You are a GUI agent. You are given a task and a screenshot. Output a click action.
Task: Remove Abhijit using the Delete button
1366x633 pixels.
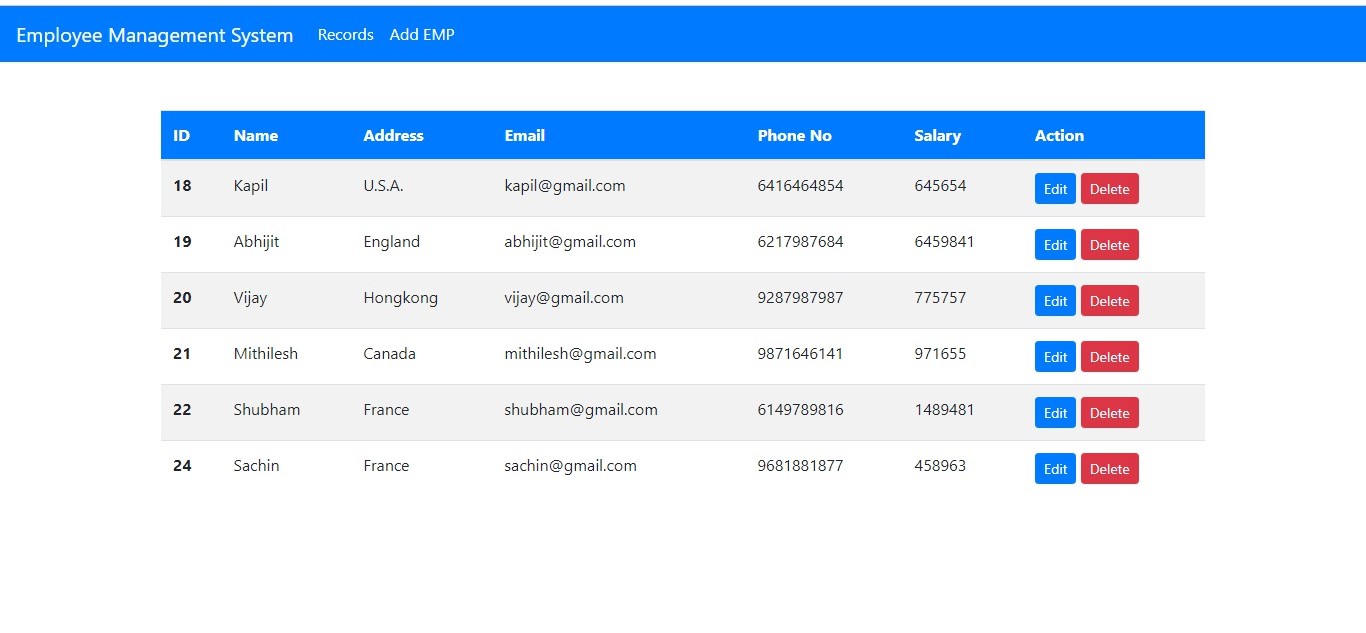tap(1109, 245)
